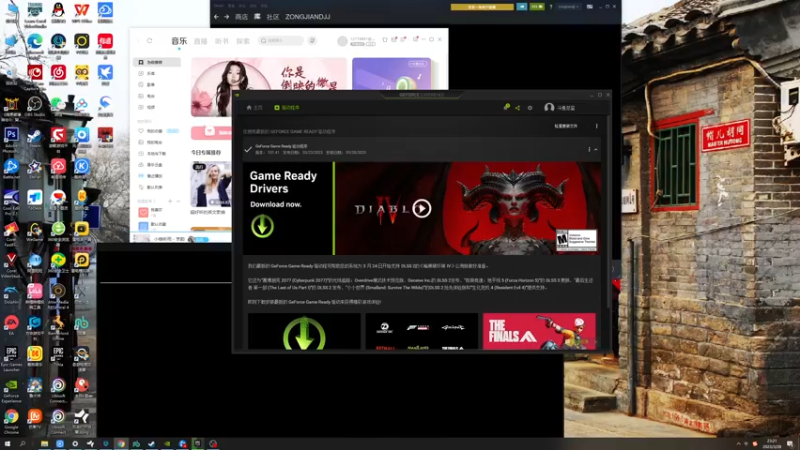Open the Adobe Photoshop desktop icon

pyautogui.click(x=11, y=138)
